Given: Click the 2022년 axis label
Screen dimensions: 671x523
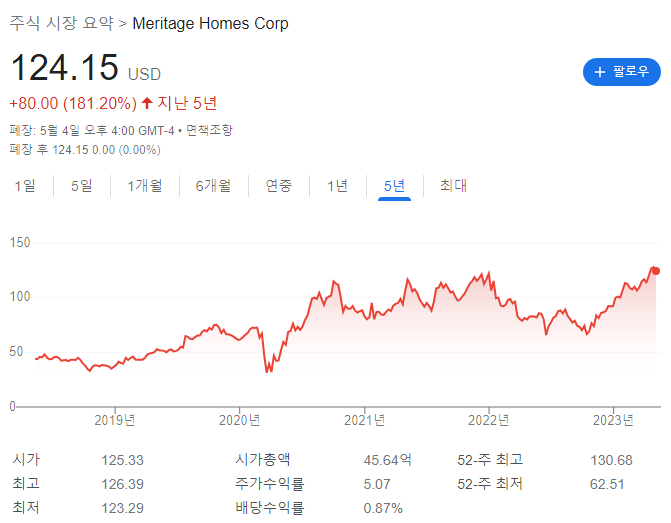Looking at the screenshot, I should coord(489,420).
